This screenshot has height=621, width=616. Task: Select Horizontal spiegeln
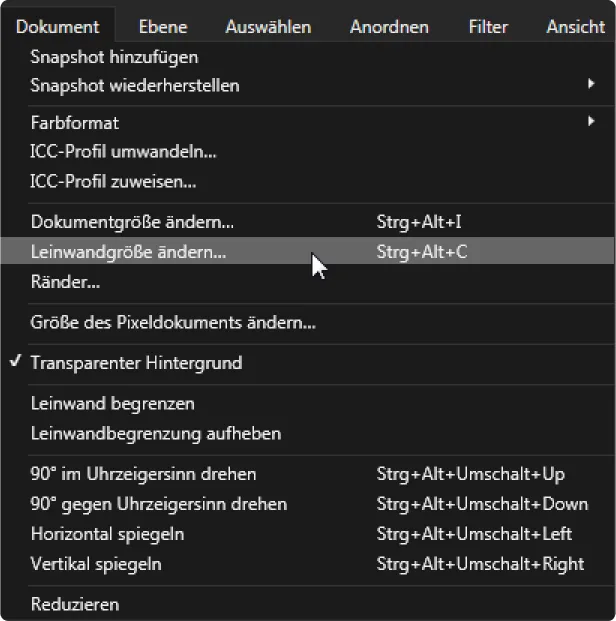click(x=107, y=534)
